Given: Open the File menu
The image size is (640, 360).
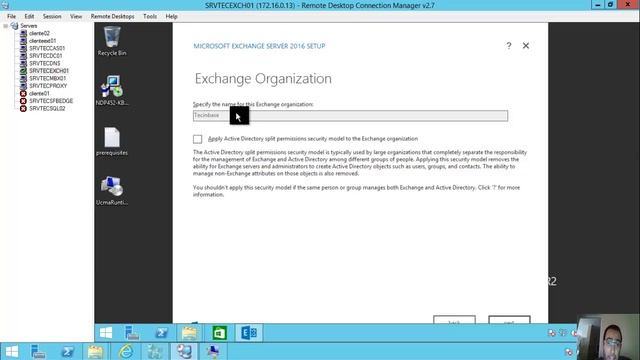Looking at the screenshot, I should [x=11, y=16].
